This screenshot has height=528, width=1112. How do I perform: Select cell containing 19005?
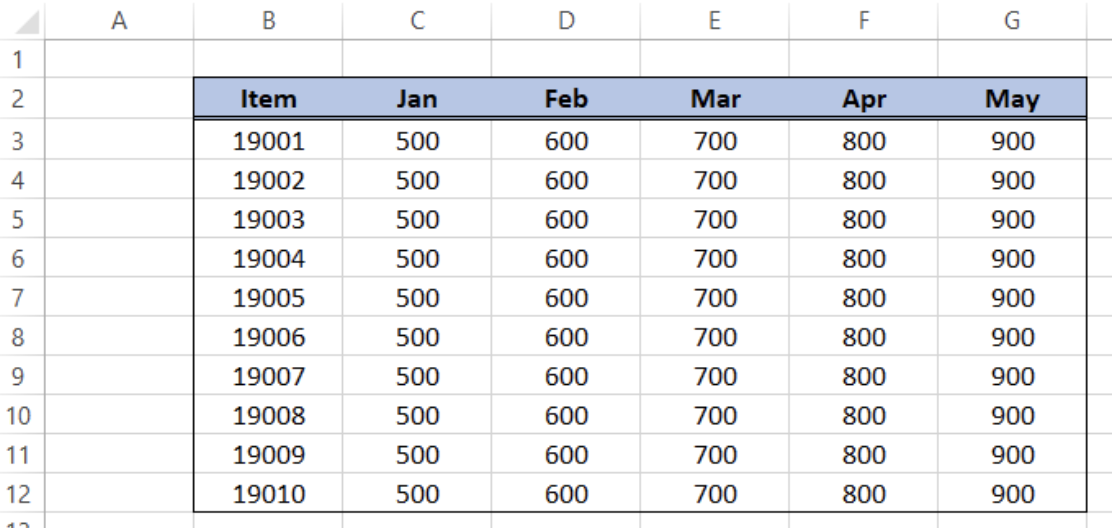pos(268,297)
